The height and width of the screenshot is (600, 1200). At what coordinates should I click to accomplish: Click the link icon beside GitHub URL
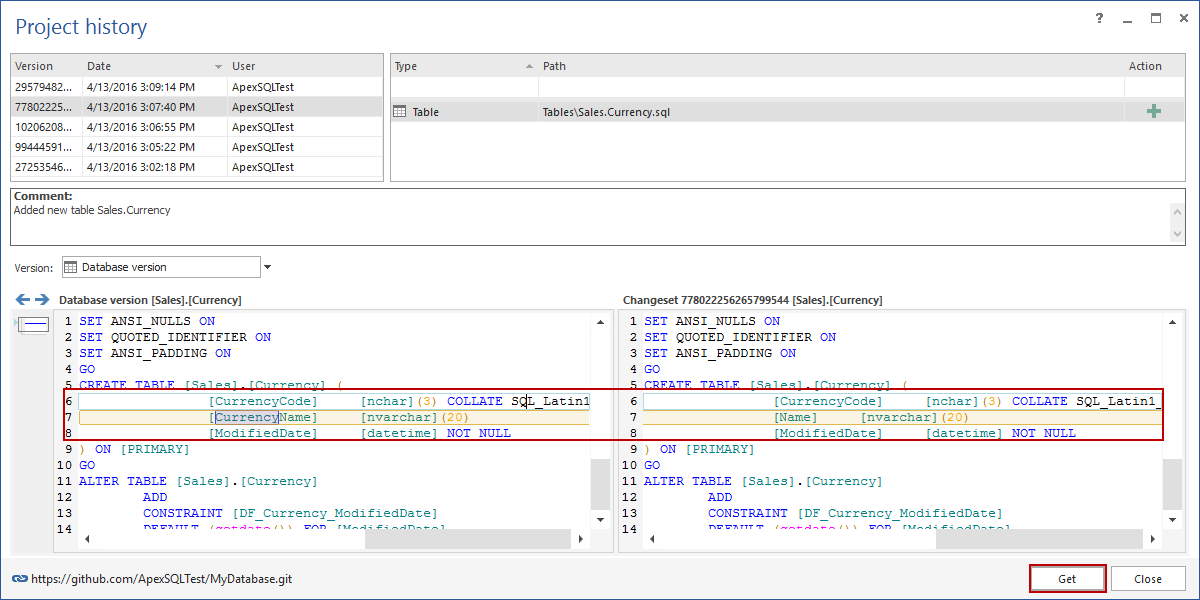pyautogui.click(x=19, y=579)
